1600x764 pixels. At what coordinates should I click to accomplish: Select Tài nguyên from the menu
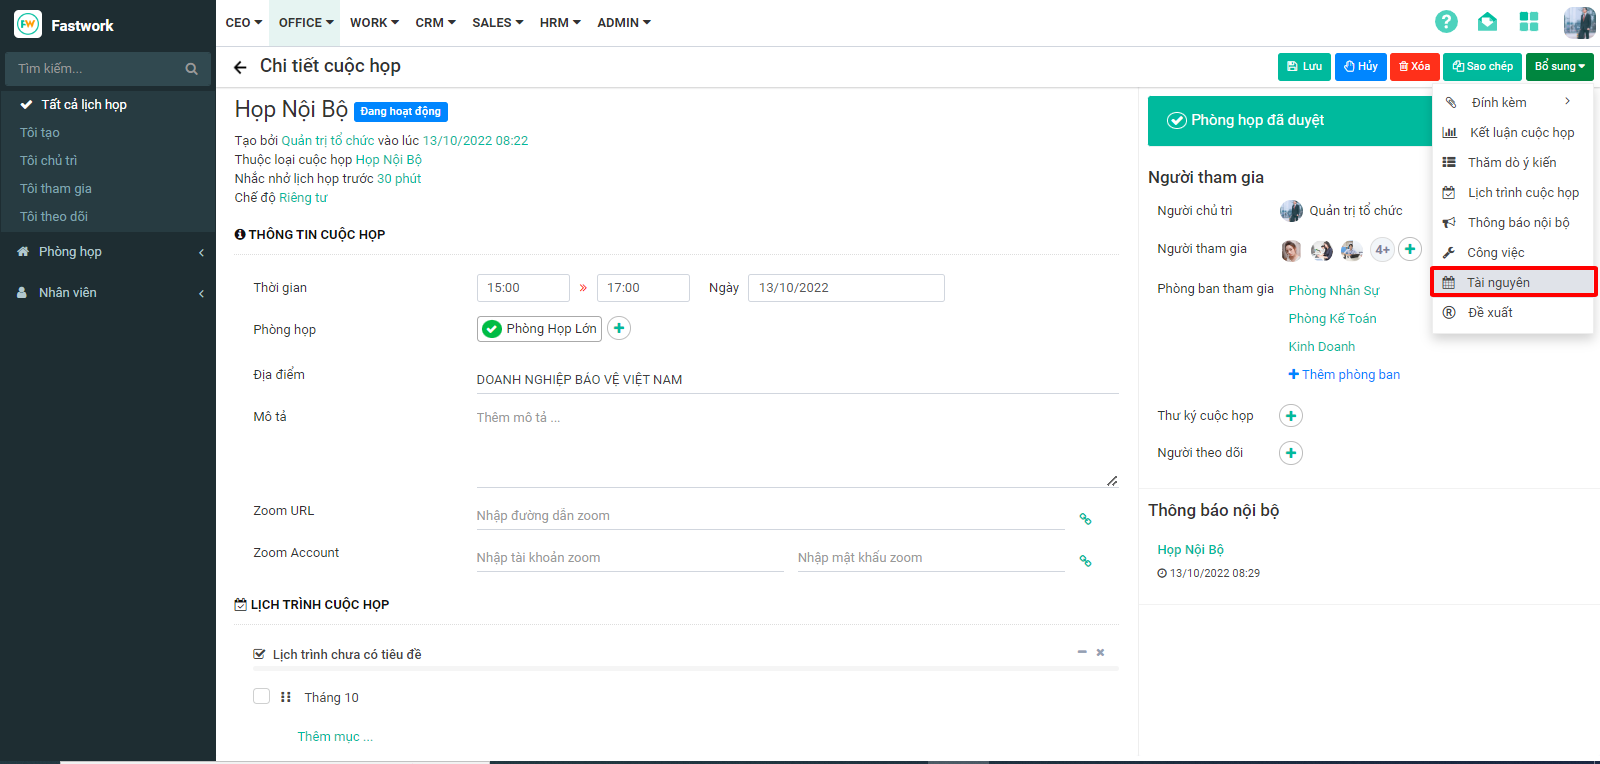pos(1498,282)
